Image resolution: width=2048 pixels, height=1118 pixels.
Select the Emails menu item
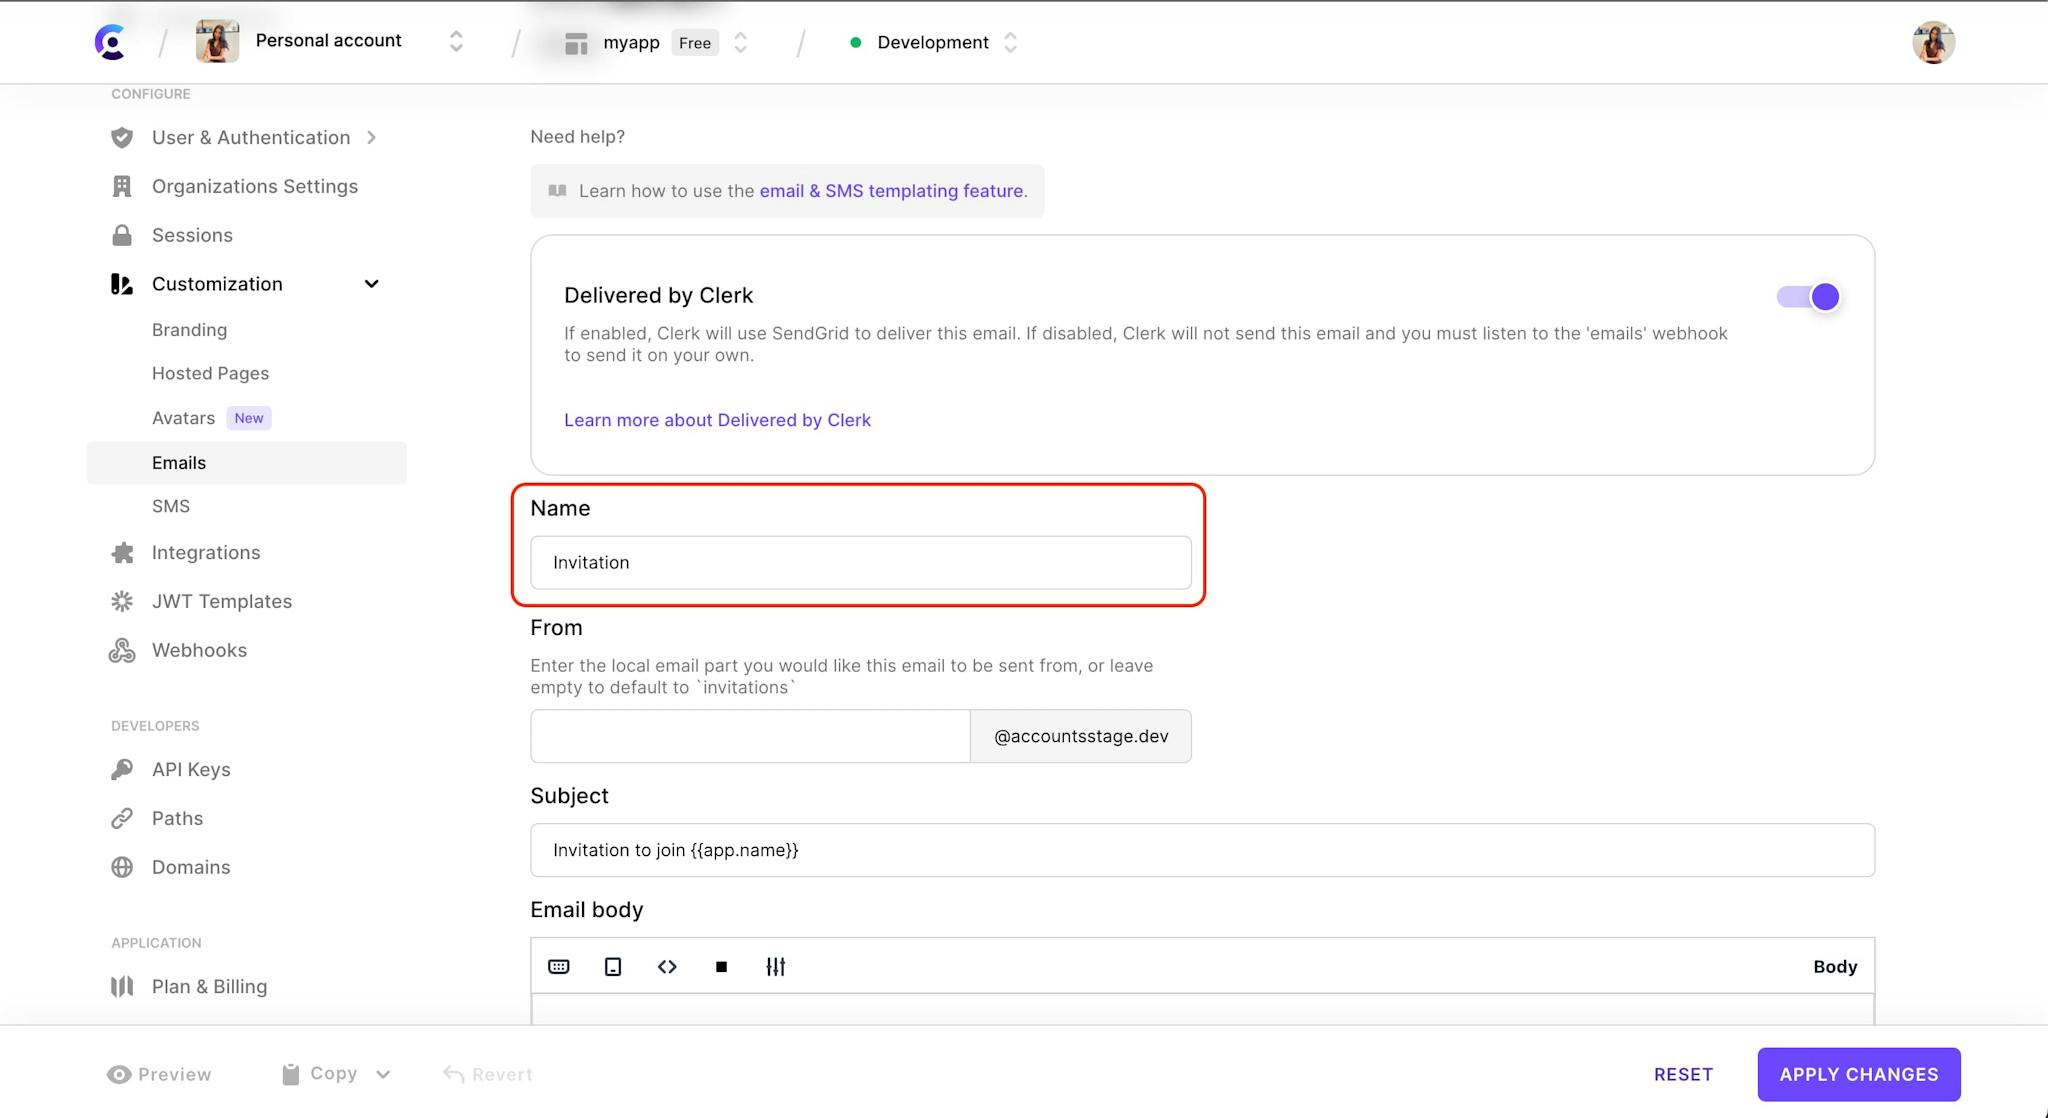(178, 461)
